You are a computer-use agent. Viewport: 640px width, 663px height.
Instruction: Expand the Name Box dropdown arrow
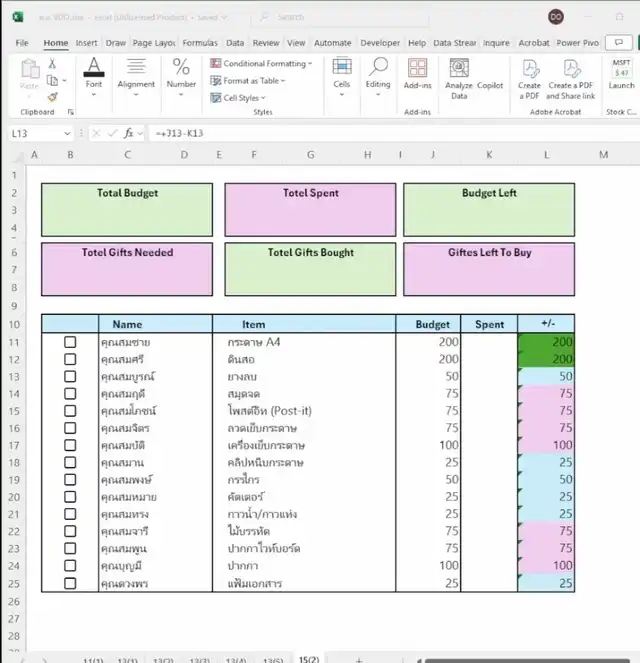(x=69, y=133)
